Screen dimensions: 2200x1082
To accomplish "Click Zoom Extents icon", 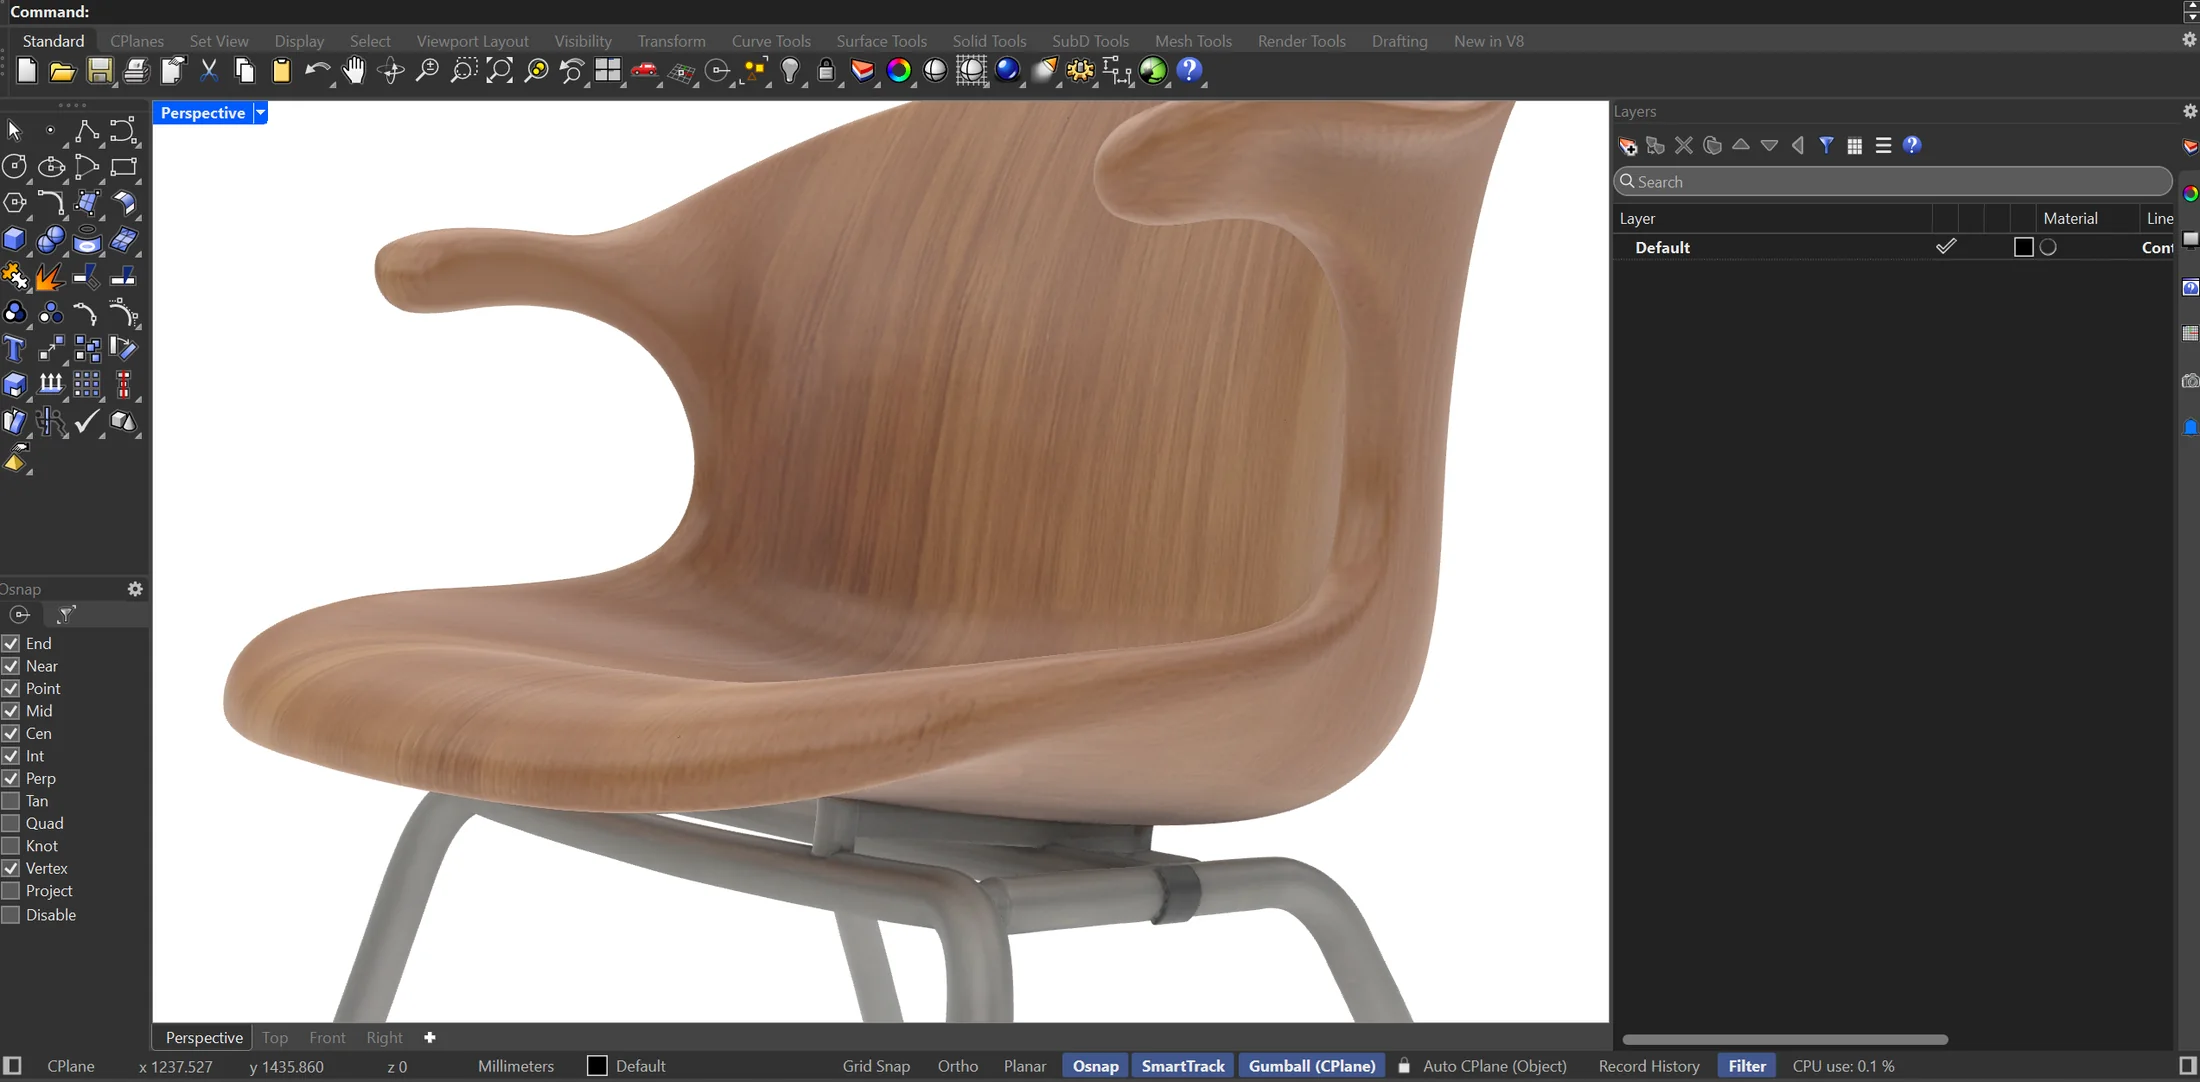I will [499, 71].
